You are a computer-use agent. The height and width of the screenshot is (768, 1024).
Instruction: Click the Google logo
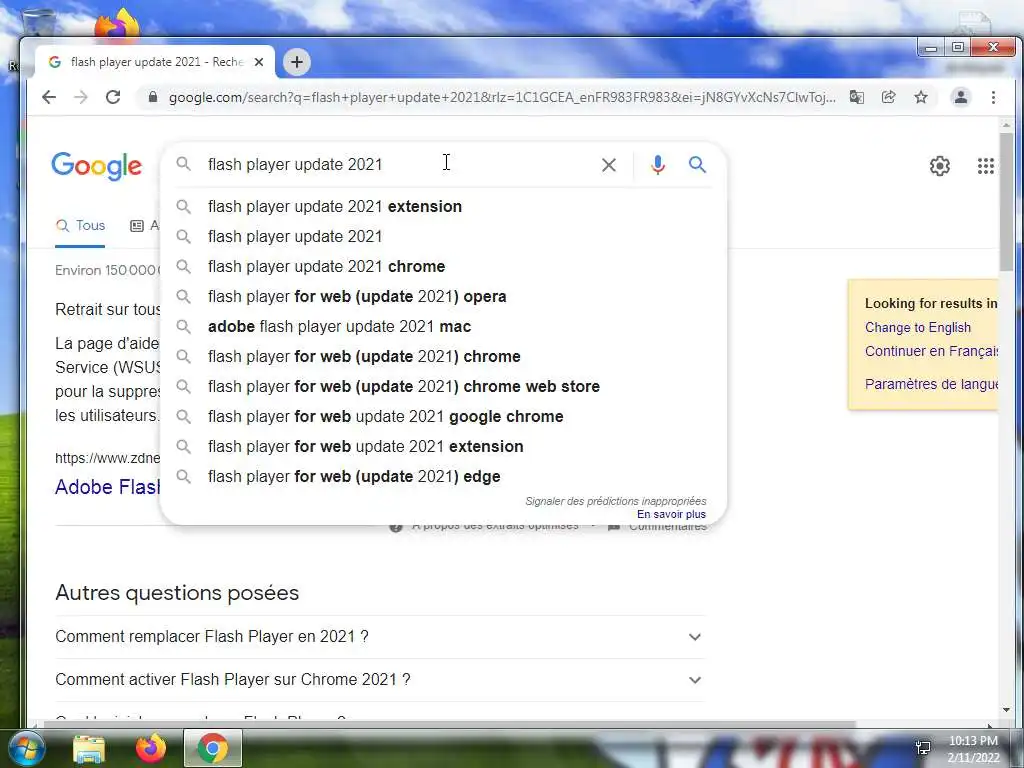coord(97,166)
